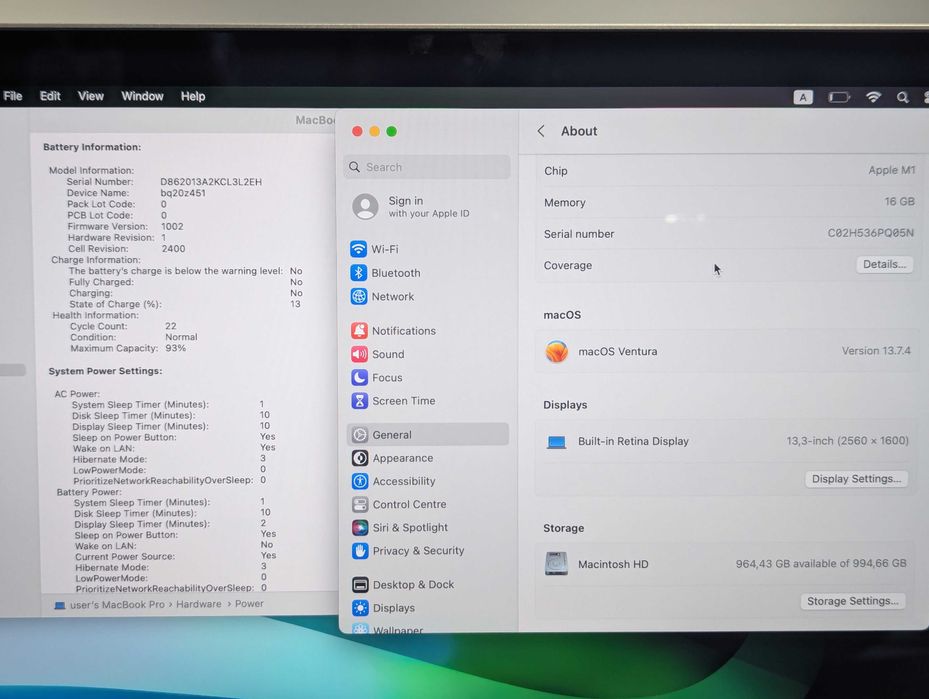Click the Apple ID avatar icon

tap(366, 207)
